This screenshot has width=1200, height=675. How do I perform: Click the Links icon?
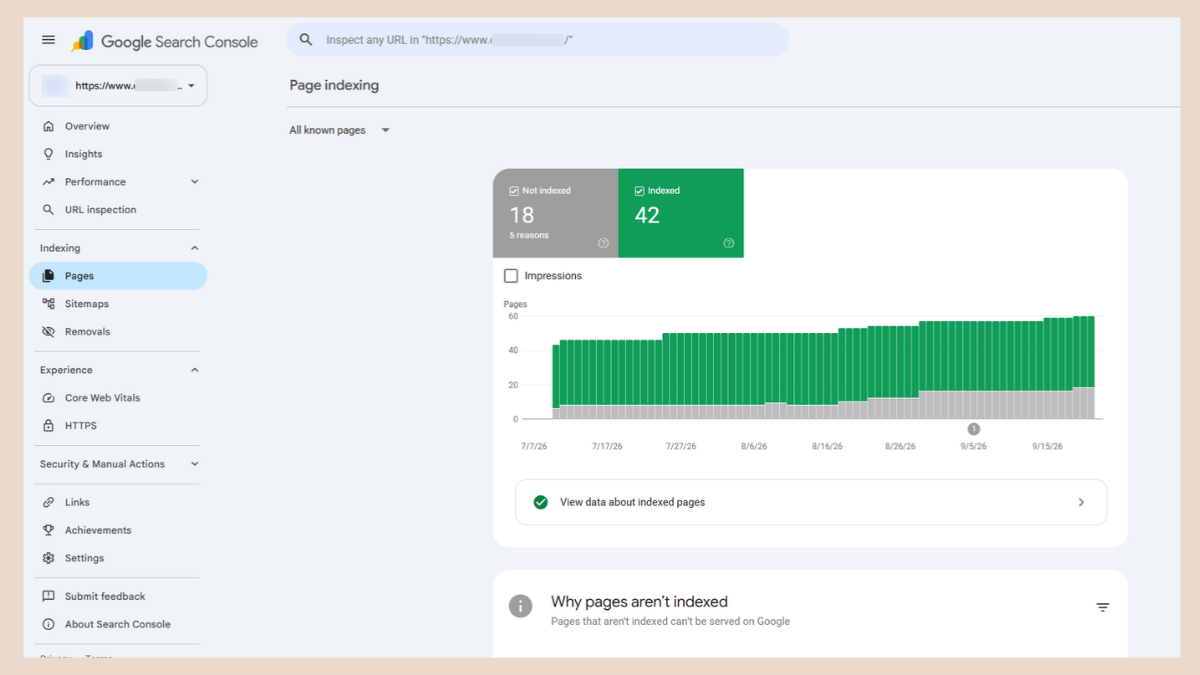pos(48,502)
